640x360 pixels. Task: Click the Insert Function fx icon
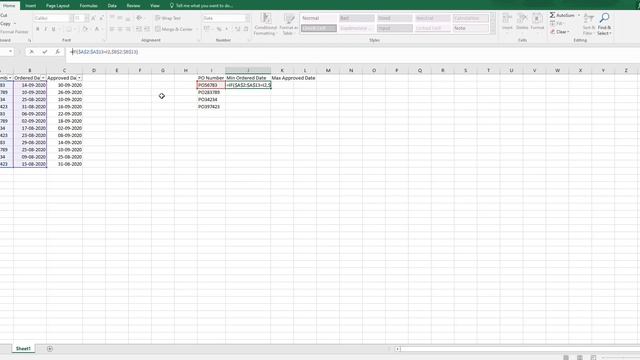click(58, 52)
